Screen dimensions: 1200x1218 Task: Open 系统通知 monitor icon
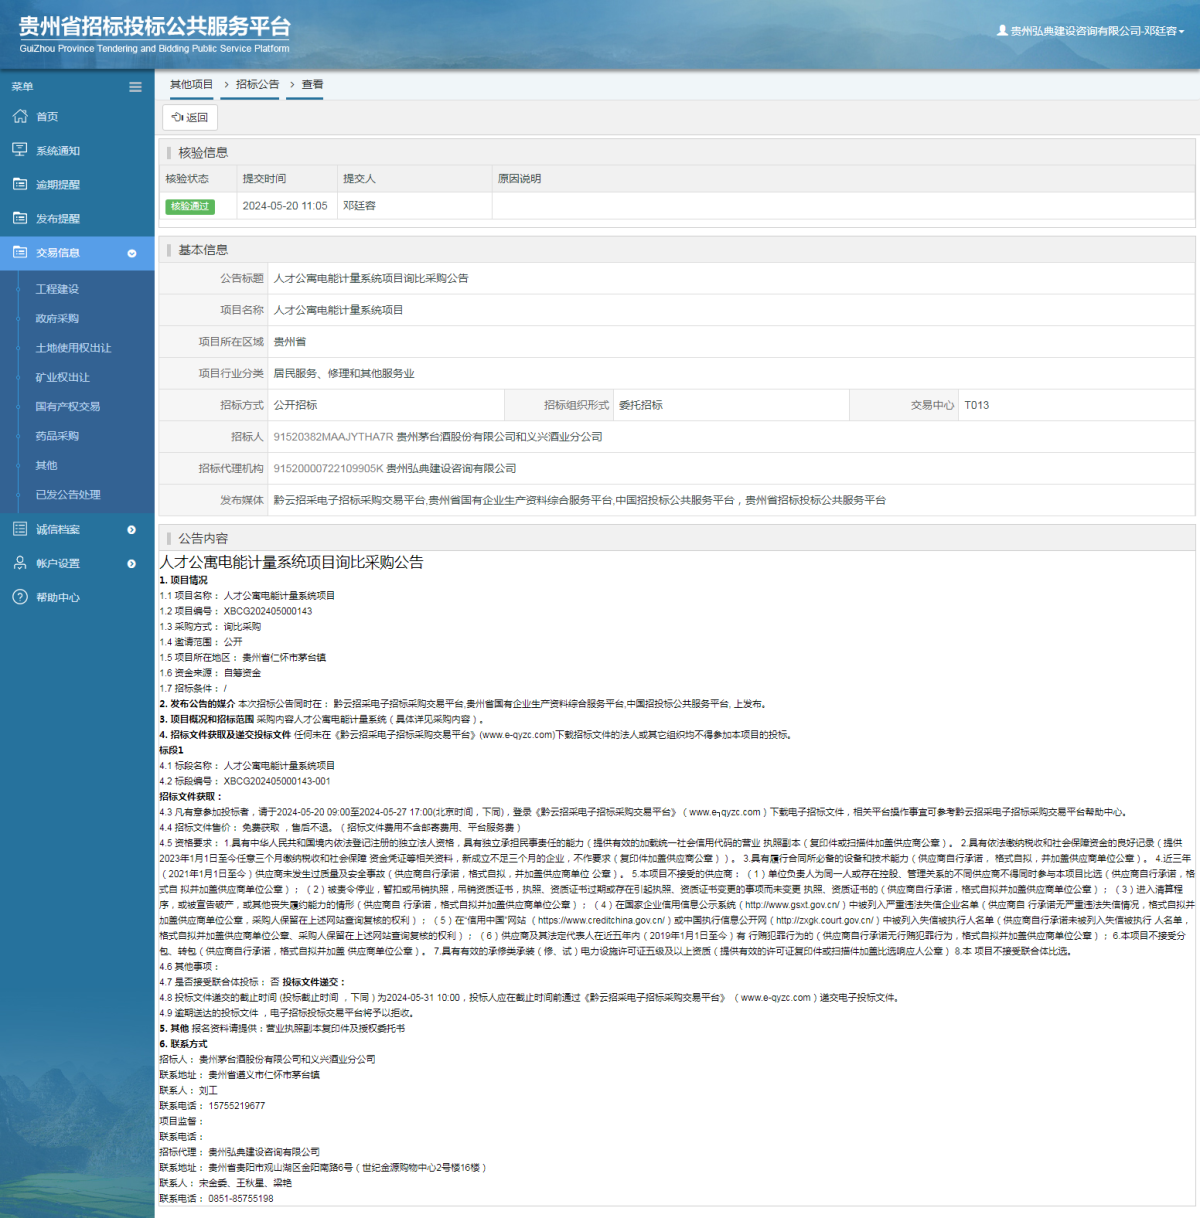(20, 150)
